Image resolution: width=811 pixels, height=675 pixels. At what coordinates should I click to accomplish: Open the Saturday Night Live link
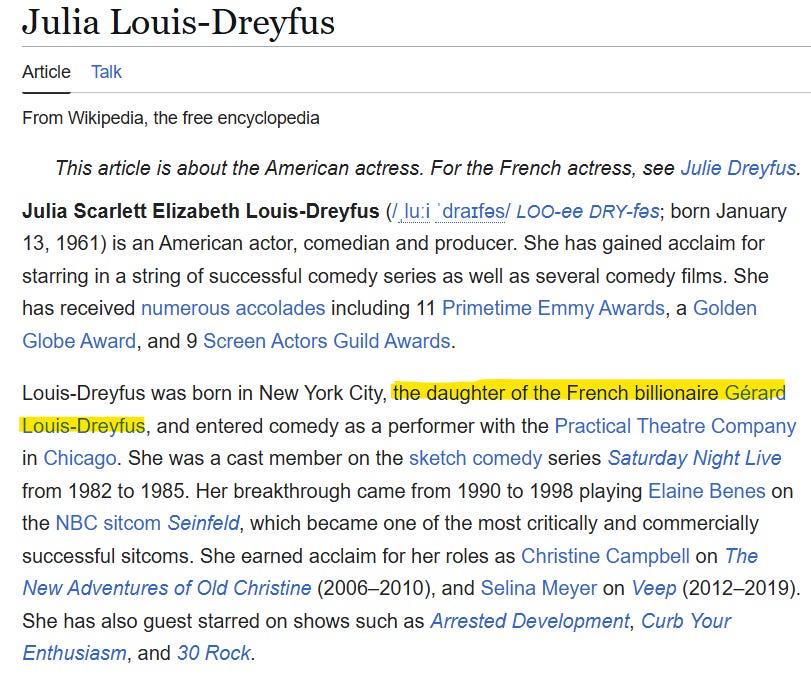pyautogui.click(x=694, y=458)
